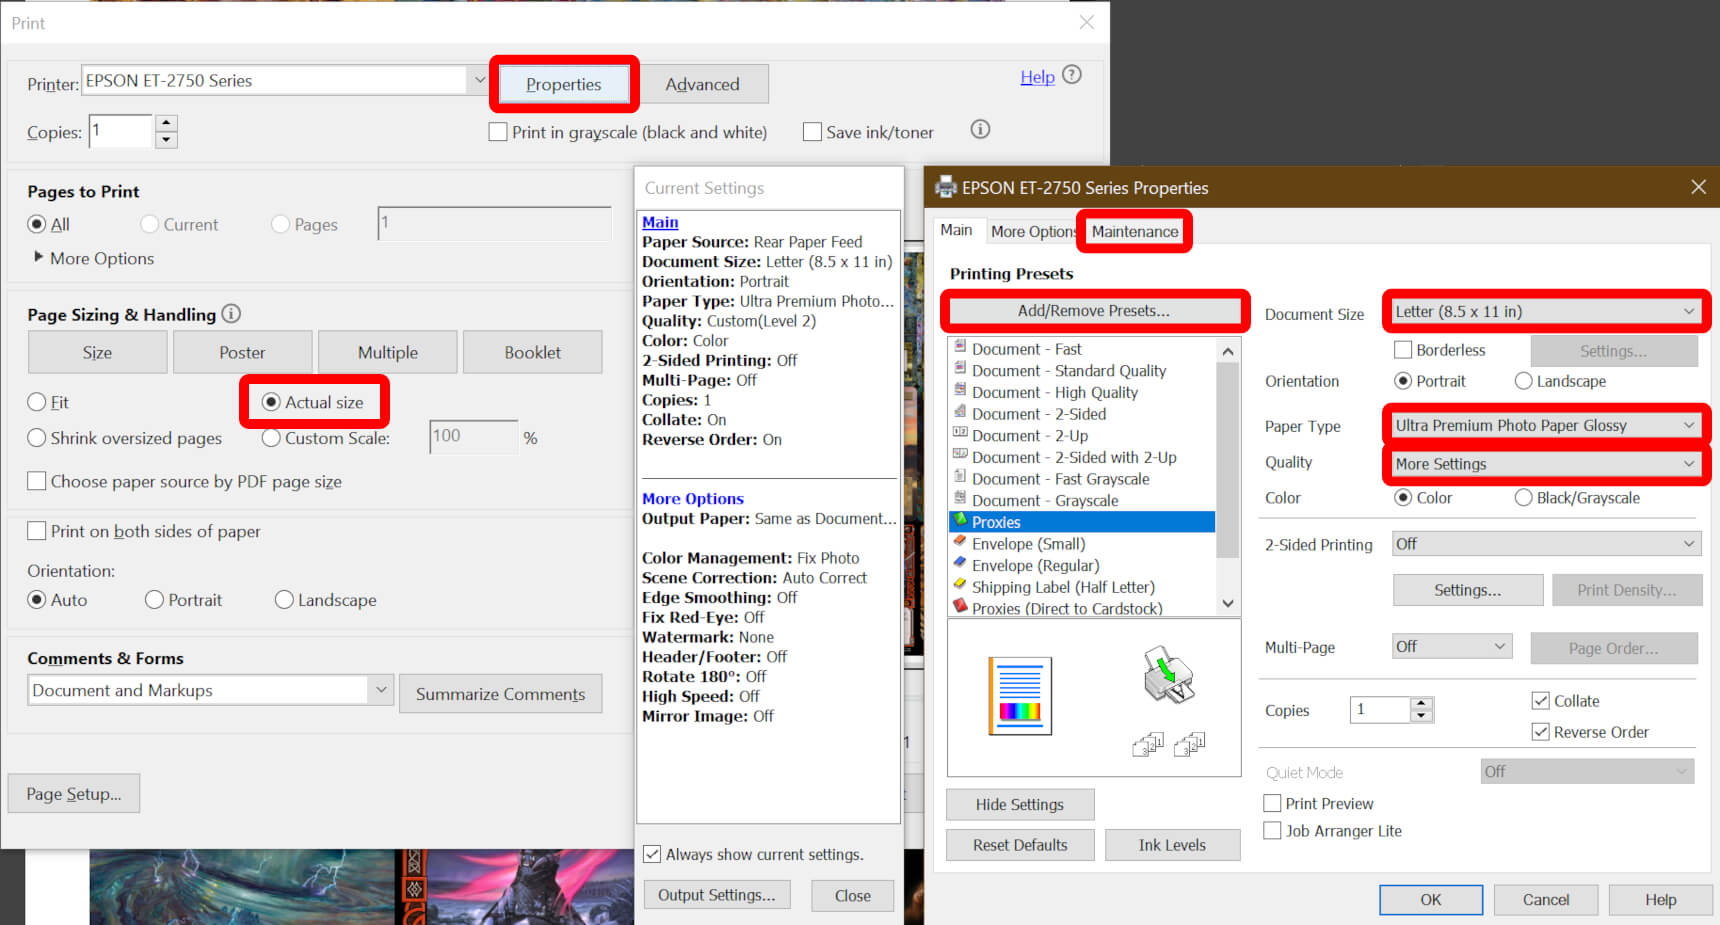
Task: Click the Add/Remove Presets button
Action: click(1093, 311)
